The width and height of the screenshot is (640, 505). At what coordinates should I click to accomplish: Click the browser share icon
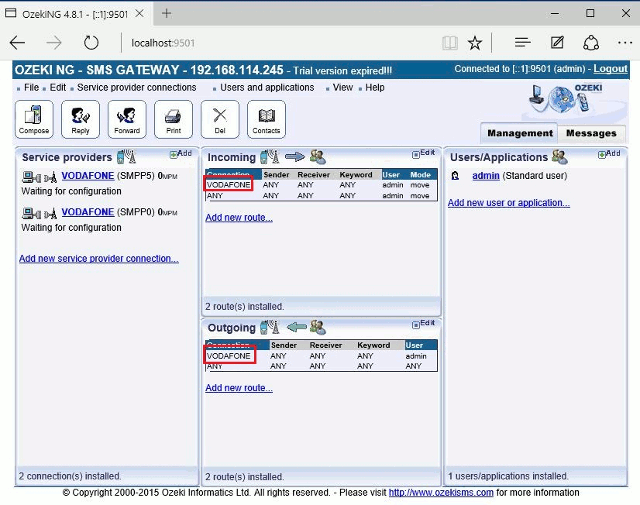coord(591,42)
